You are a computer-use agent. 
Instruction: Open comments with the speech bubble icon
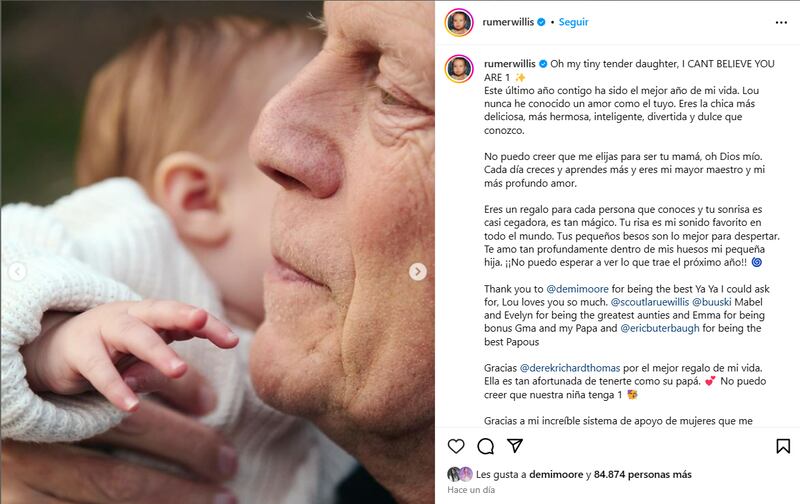pos(486,446)
